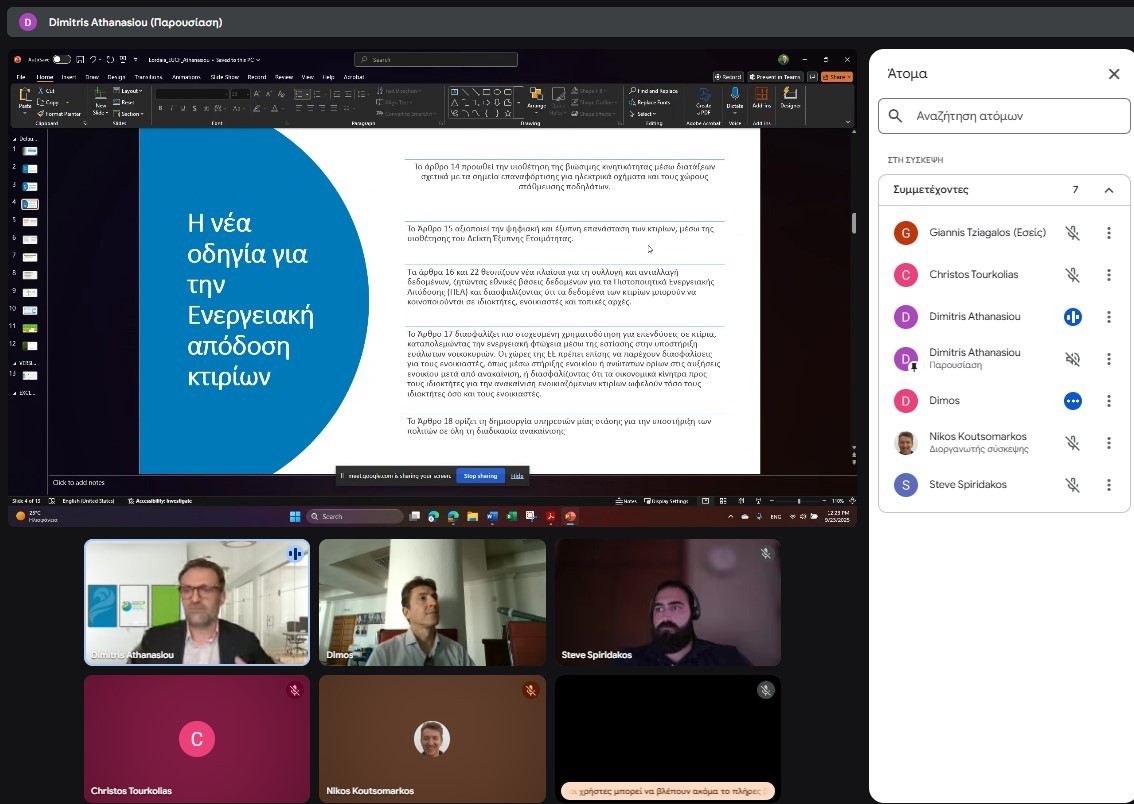This screenshot has width=1134, height=804.
Task: Click muted mic icon for Giannis Tziagalos
Action: tap(1072, 233)
